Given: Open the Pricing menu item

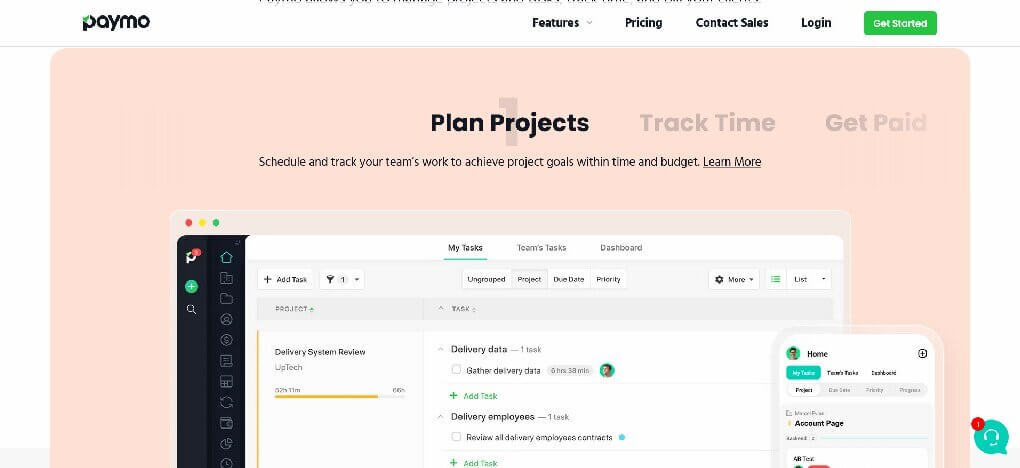Looking at the screenshot, I should [x=643, y=23].
